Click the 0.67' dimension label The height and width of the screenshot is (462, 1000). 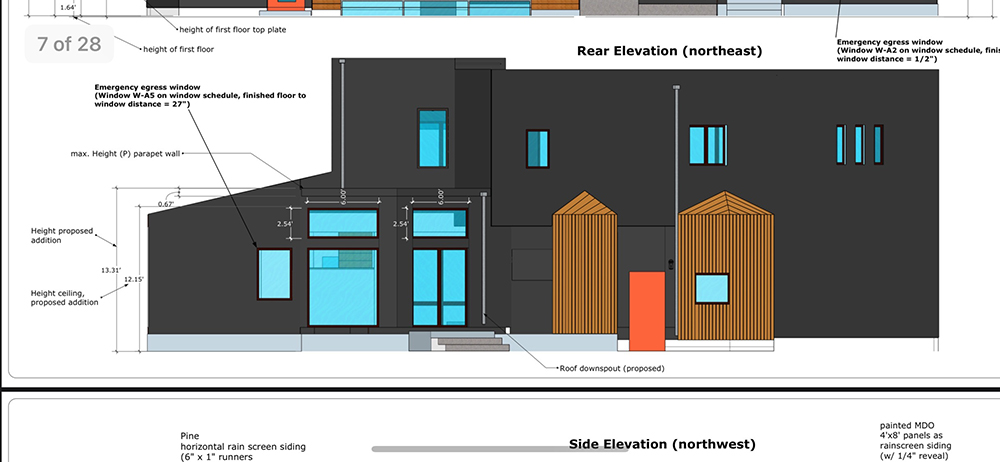click(166, 204)
